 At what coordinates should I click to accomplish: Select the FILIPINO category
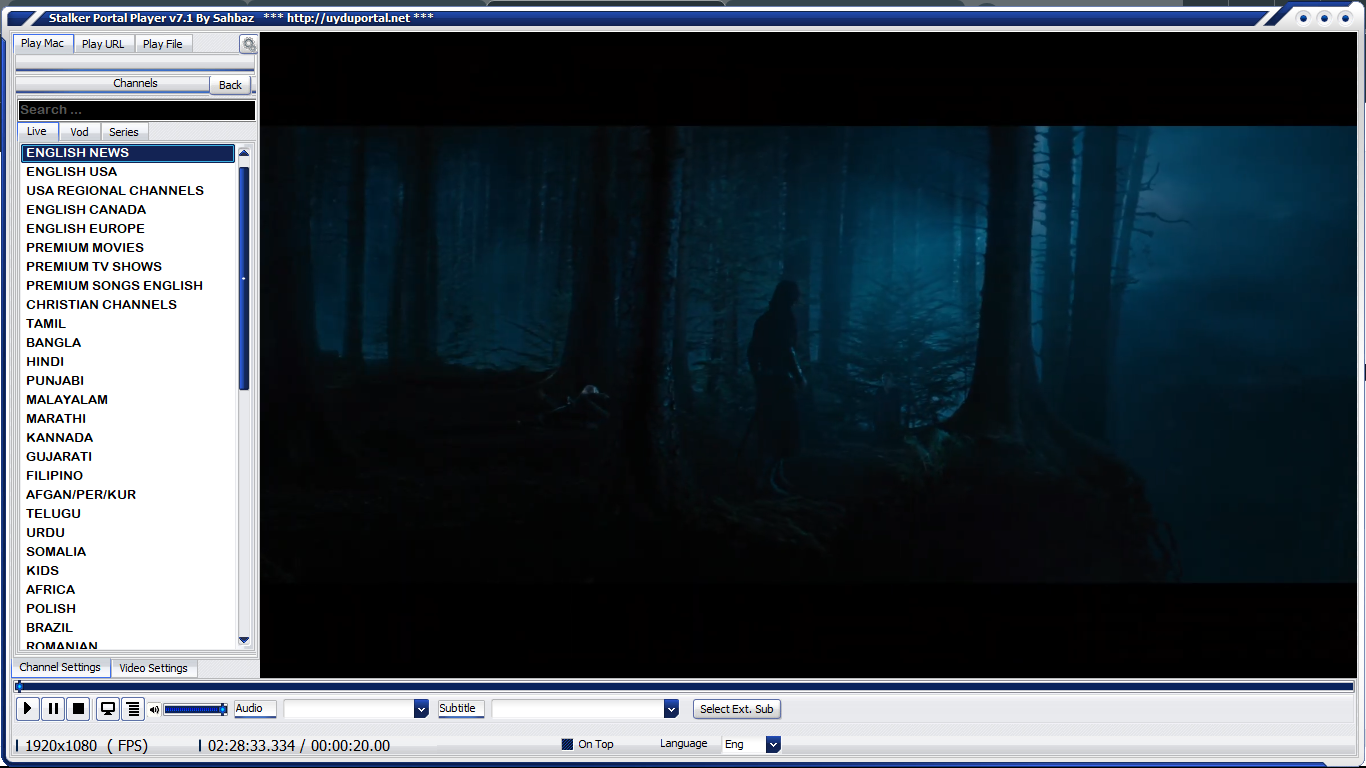(x=128, y=476)
